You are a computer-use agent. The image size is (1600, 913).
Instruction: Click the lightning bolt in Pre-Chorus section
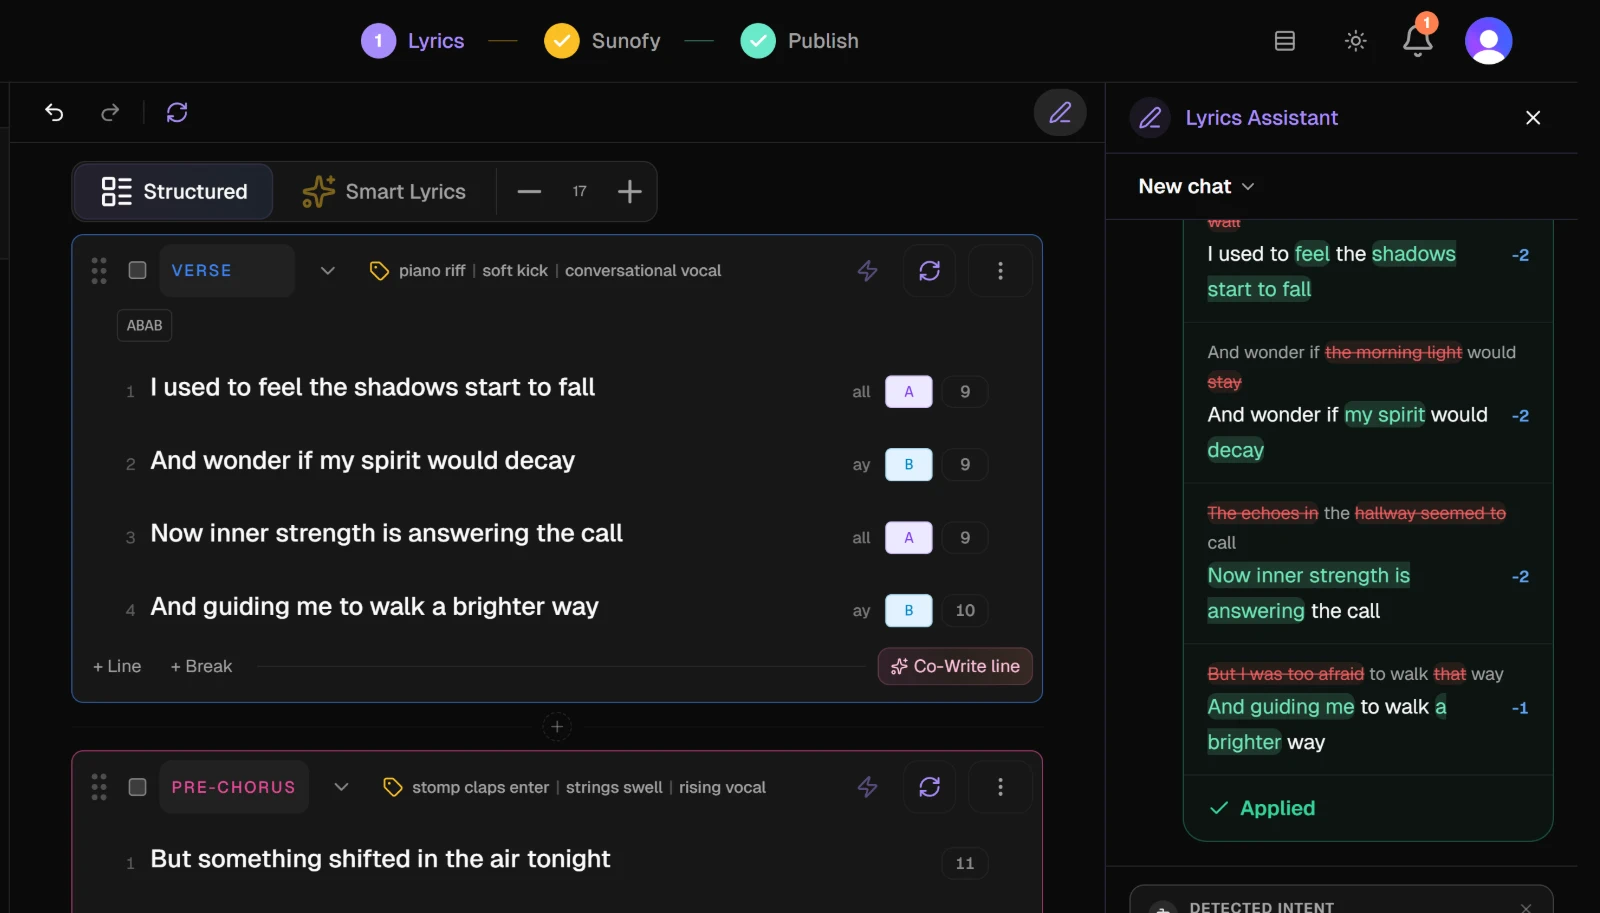pyautogui.click(x=867, y=787)
